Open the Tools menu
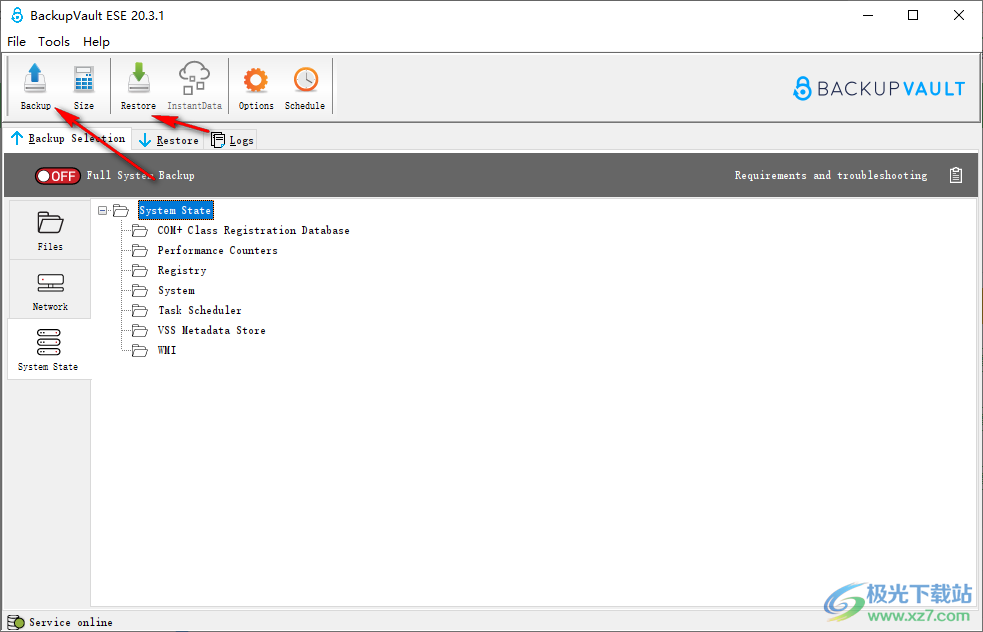The height and width of the screenshot is (632, 983). point(54,42)
